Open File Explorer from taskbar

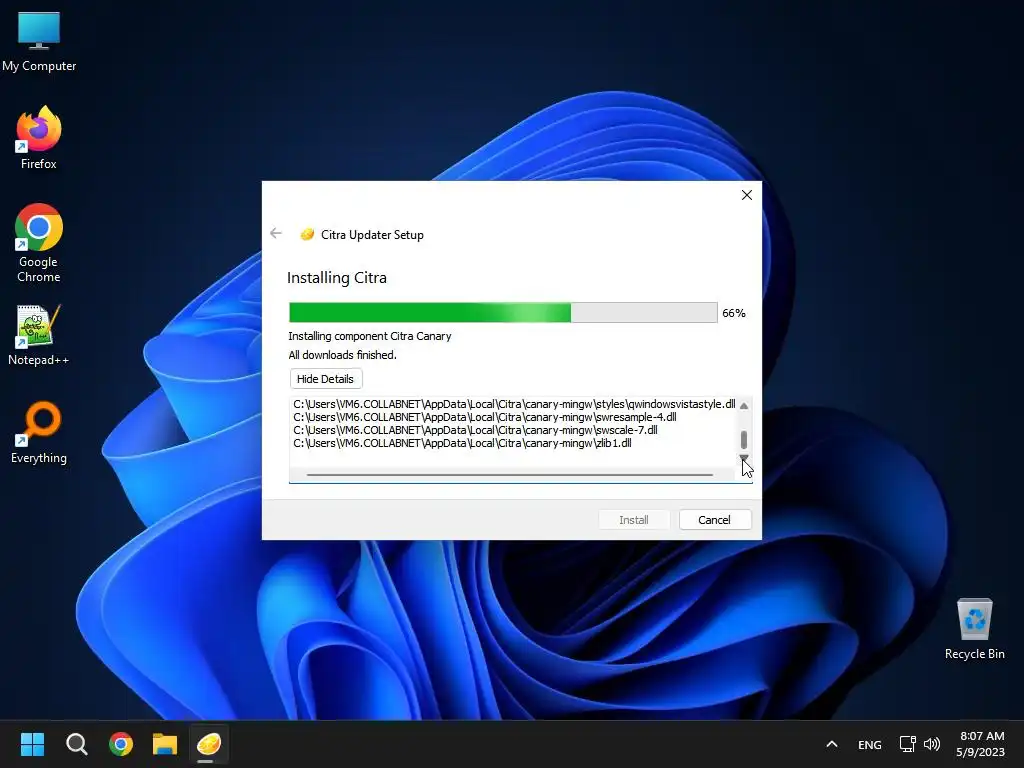[x=165, y=744]
